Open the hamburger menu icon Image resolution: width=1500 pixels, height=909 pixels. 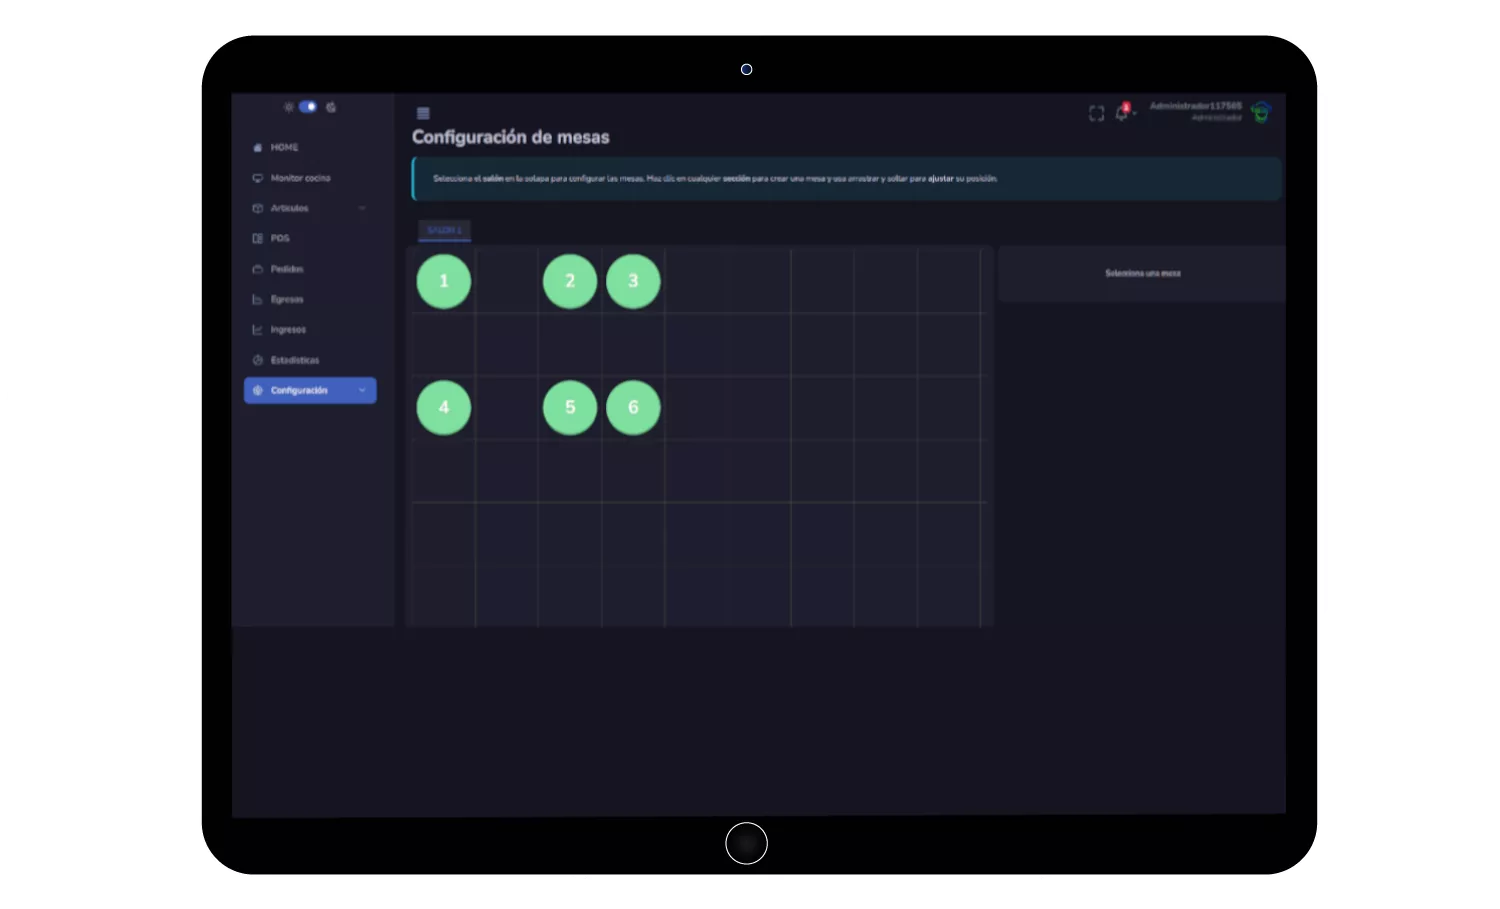coord(423,113)
